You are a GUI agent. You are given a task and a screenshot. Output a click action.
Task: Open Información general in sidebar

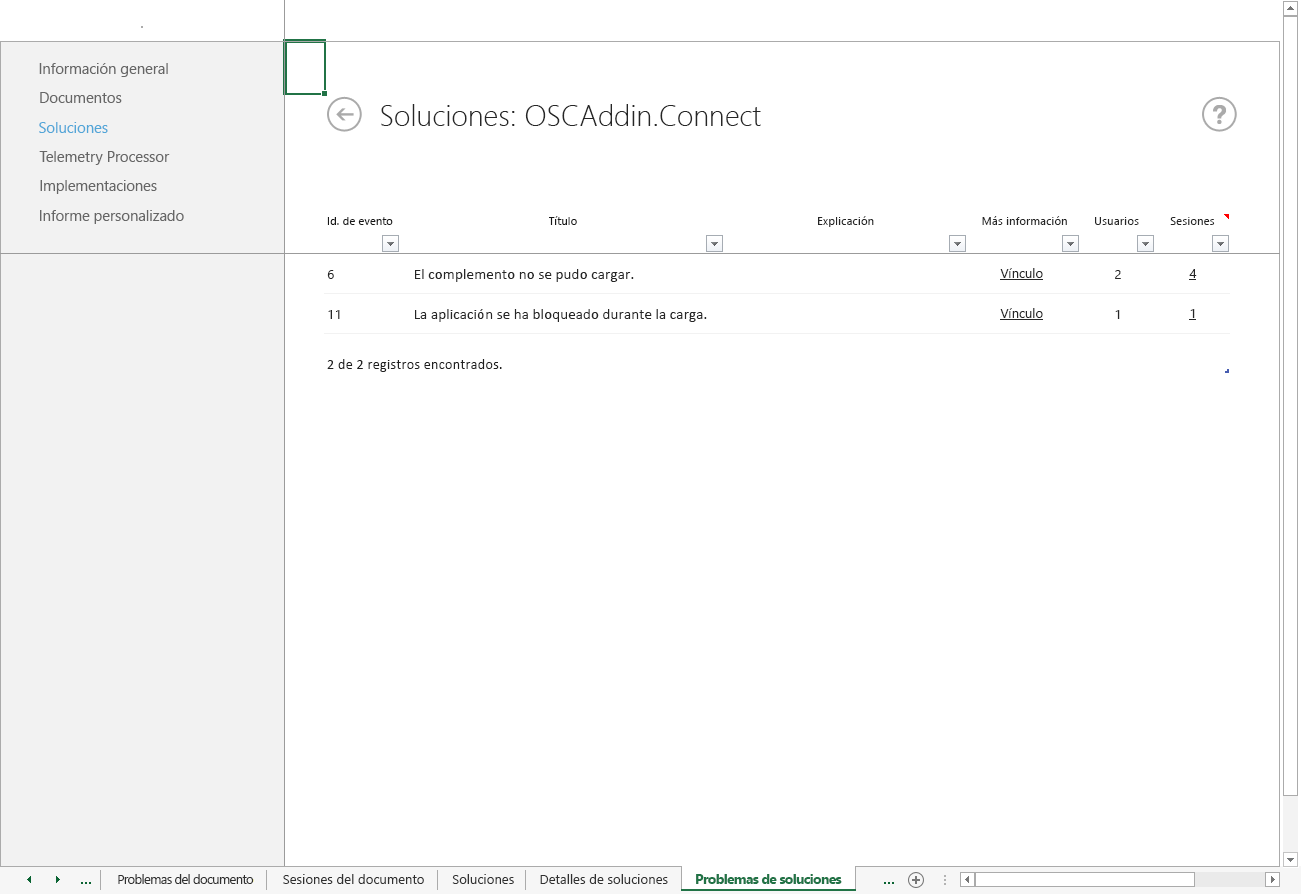(104, 69)
